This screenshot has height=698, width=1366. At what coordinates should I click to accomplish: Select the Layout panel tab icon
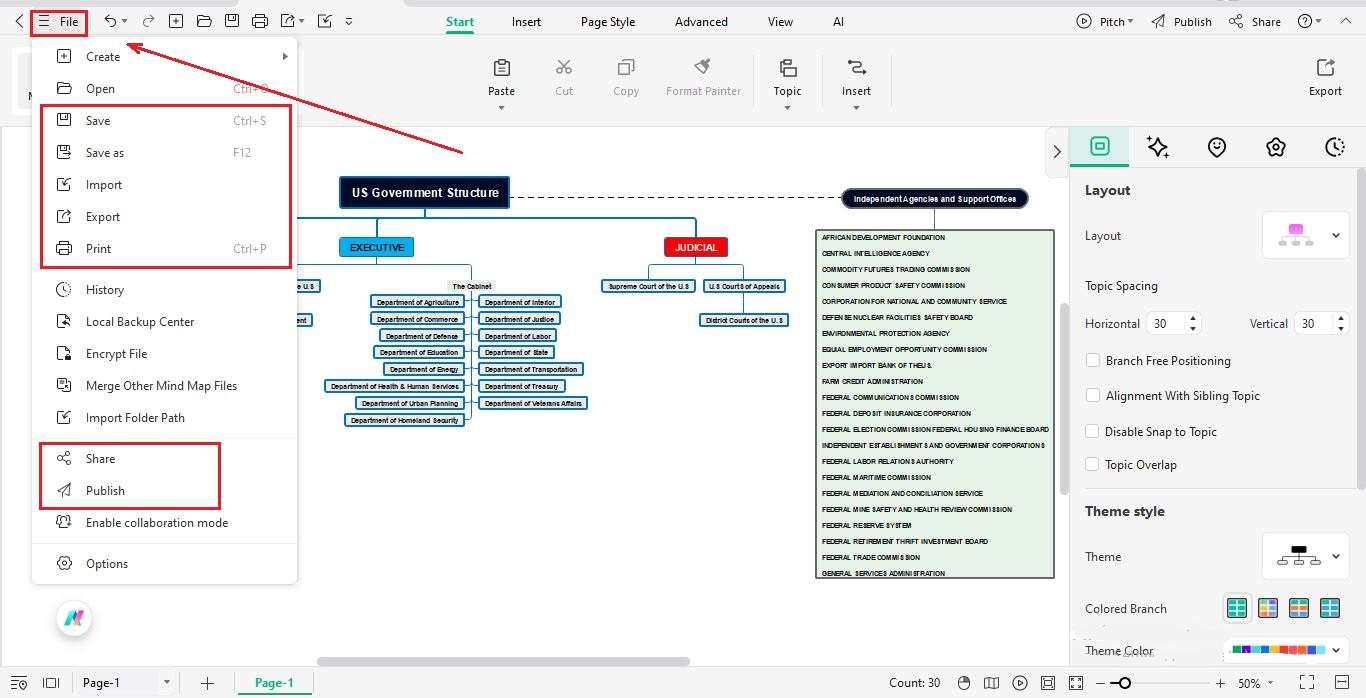point(1100,146)
